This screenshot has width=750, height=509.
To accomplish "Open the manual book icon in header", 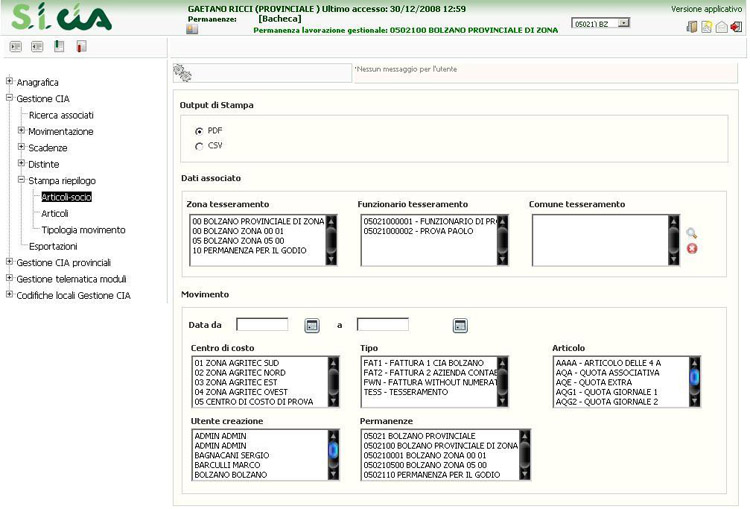I will click(692, 27).
